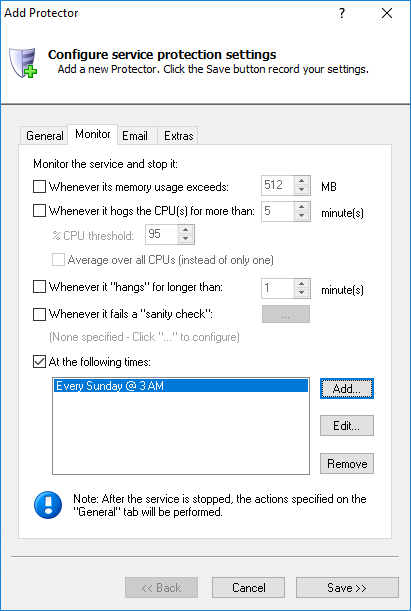Uncheck At the following times option
Image resolution: width=411 pixels, height=611 pixels.
tap(39, 362)
